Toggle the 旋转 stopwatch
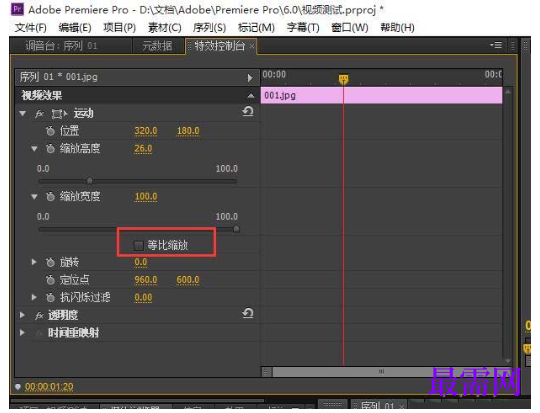 [x=50, y=262]
